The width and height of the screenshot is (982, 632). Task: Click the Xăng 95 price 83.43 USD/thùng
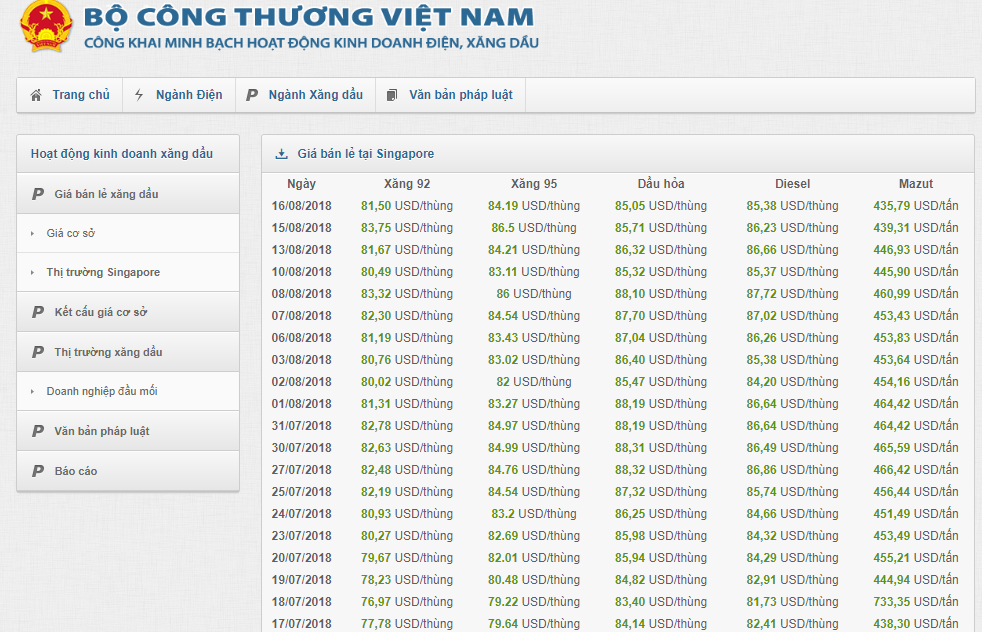click(534, 338)
